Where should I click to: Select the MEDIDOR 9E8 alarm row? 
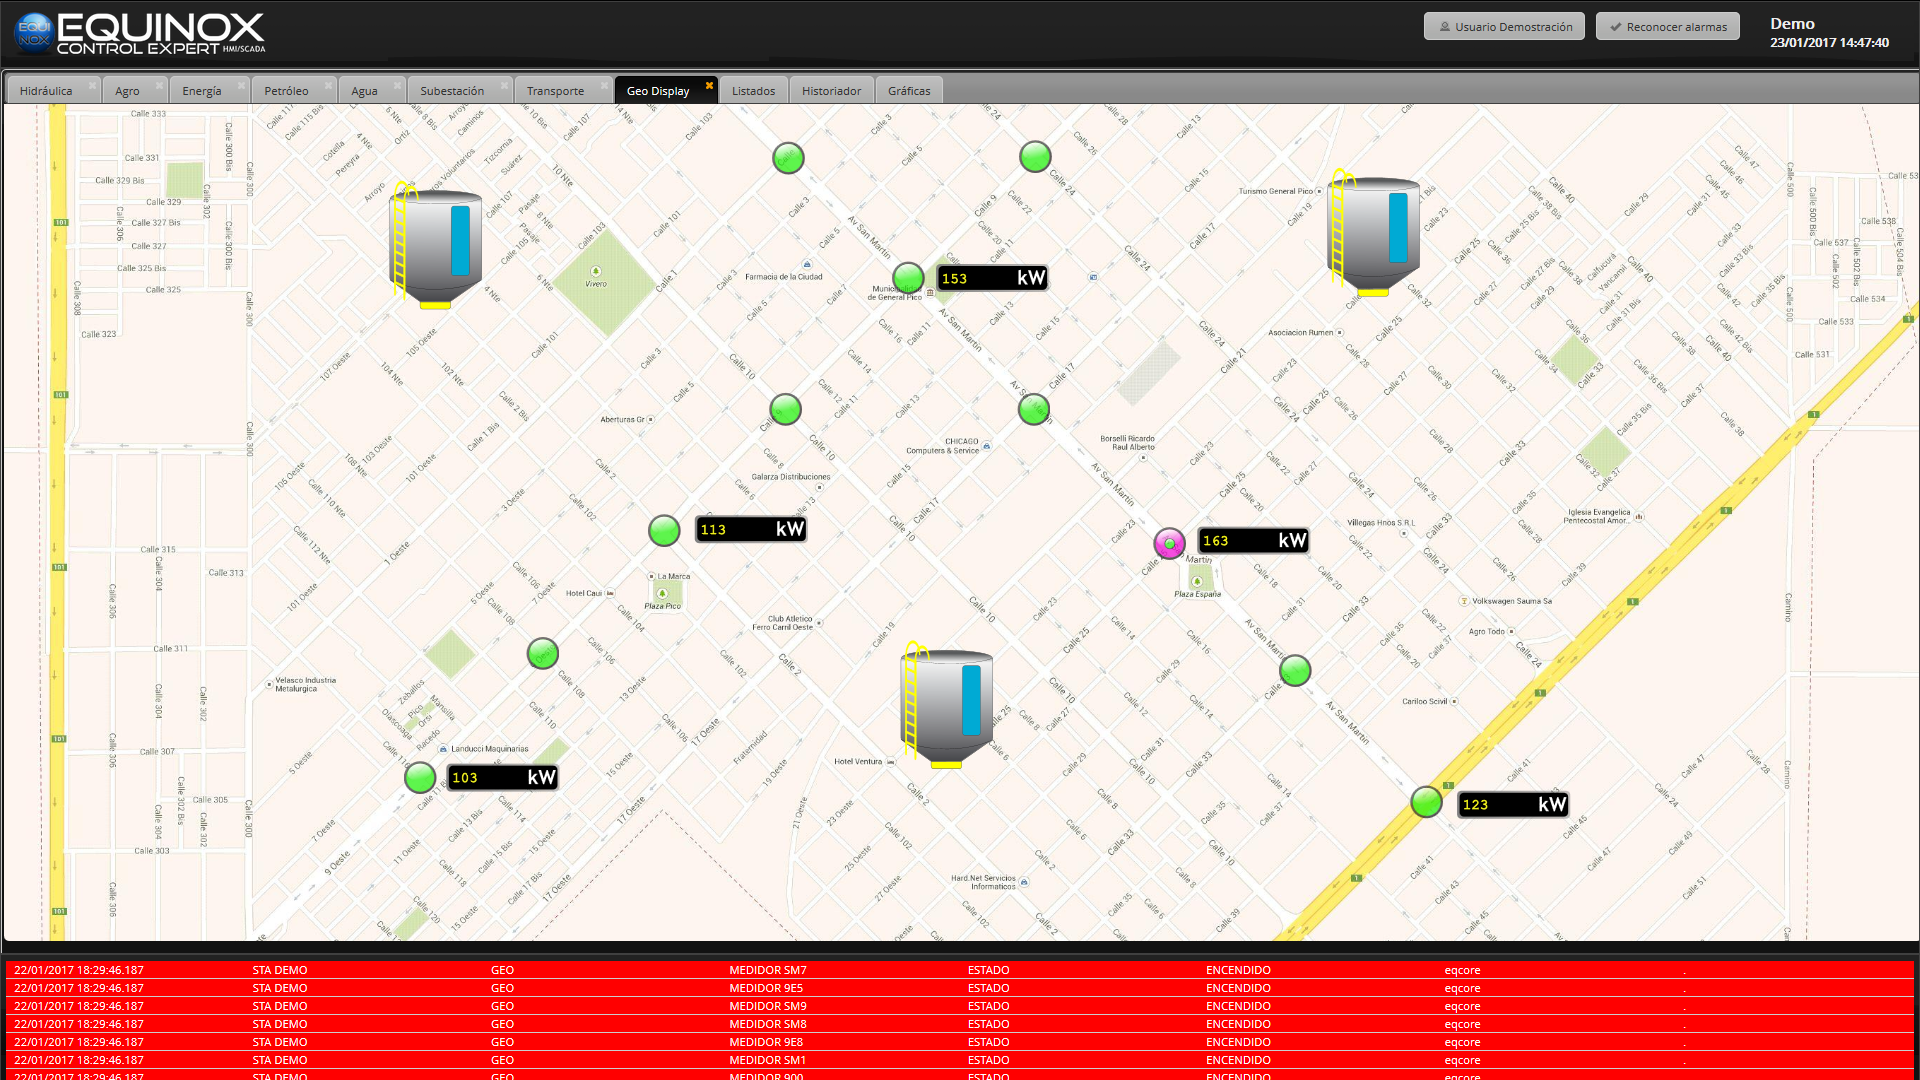[960, 1042]
